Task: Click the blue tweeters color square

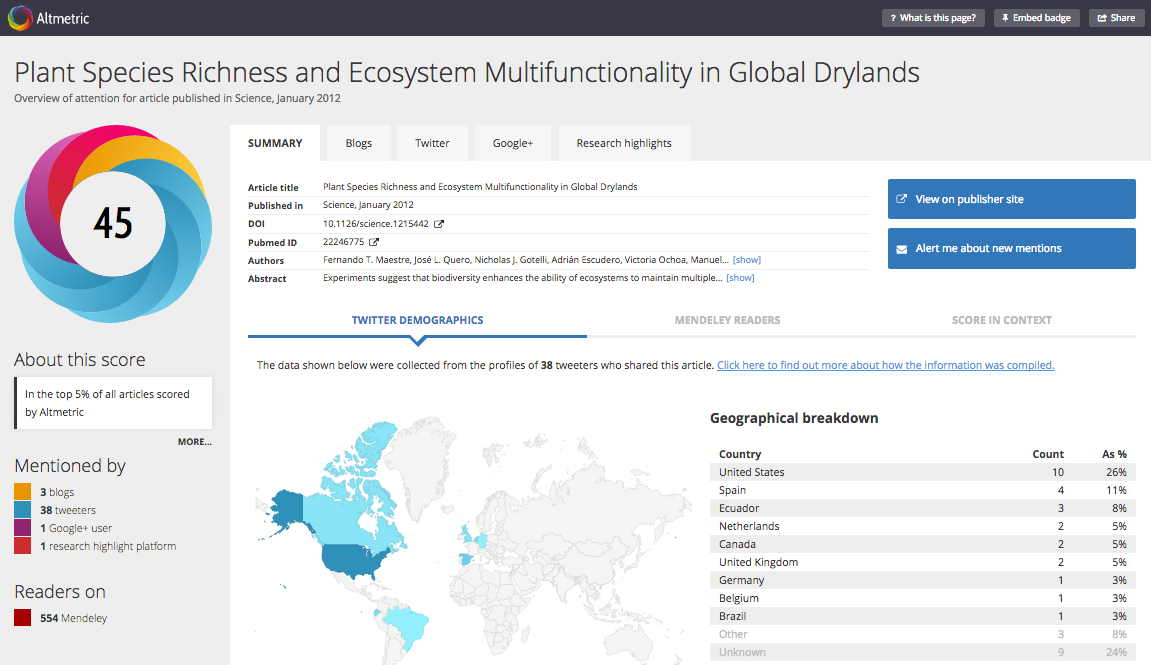Action: tap(23, 510)
